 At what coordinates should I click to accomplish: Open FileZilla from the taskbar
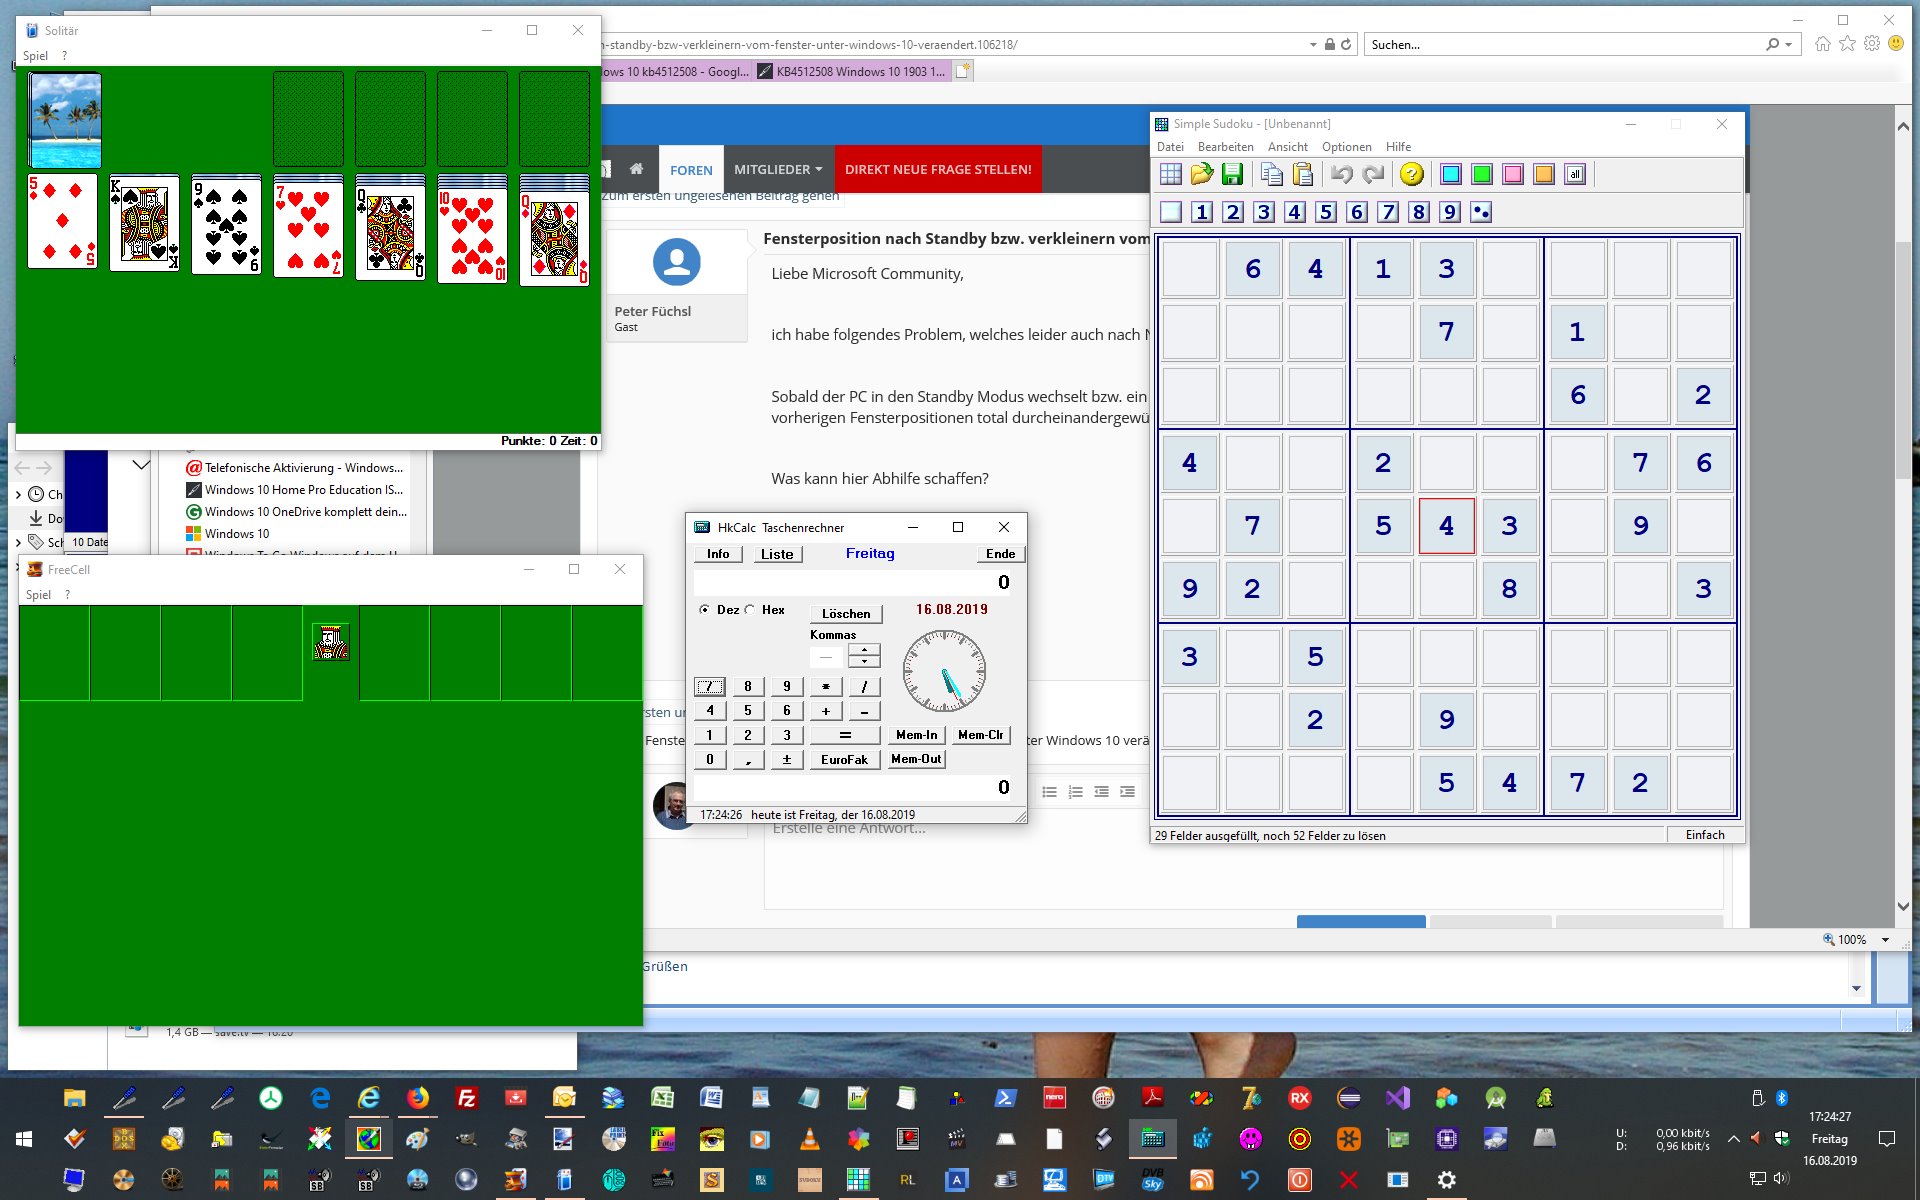pos(467,1098)
